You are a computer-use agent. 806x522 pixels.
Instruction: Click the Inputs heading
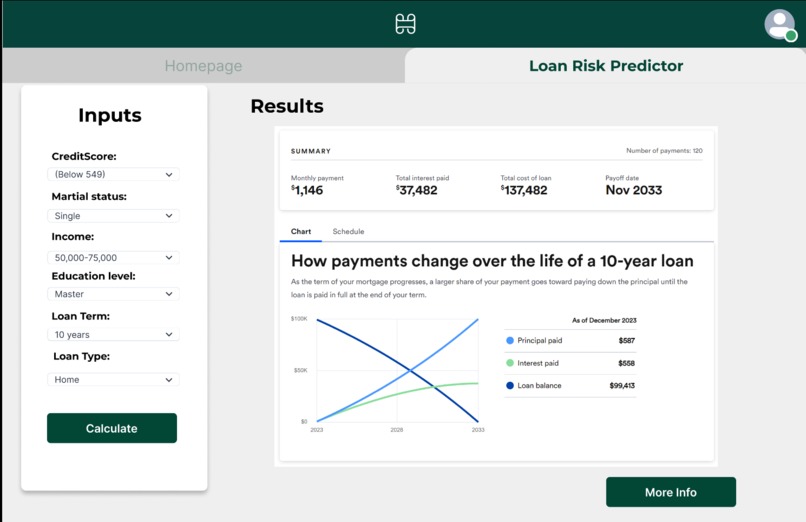(109, 115)
